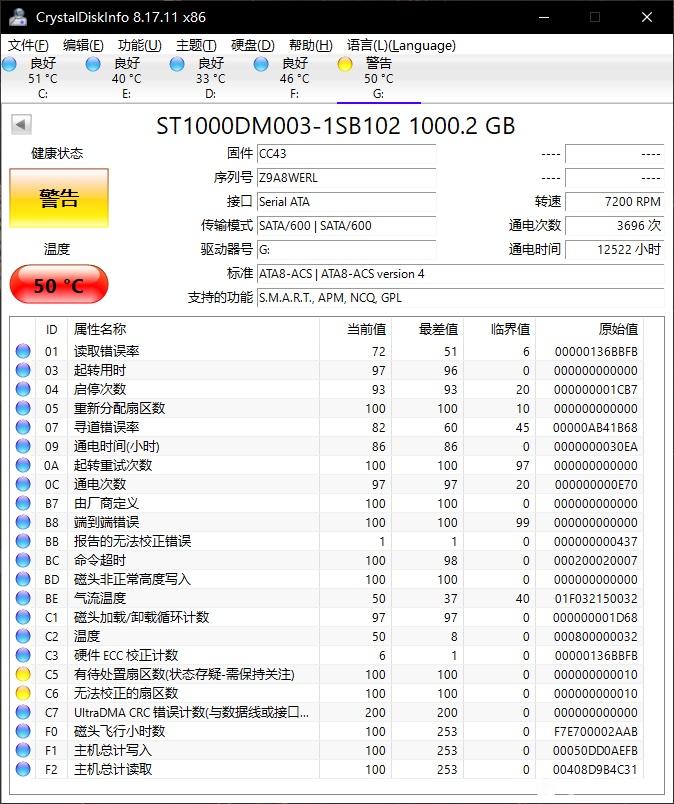
Task: Click status icon for attribute 03 起转用时
Action: 23,370
